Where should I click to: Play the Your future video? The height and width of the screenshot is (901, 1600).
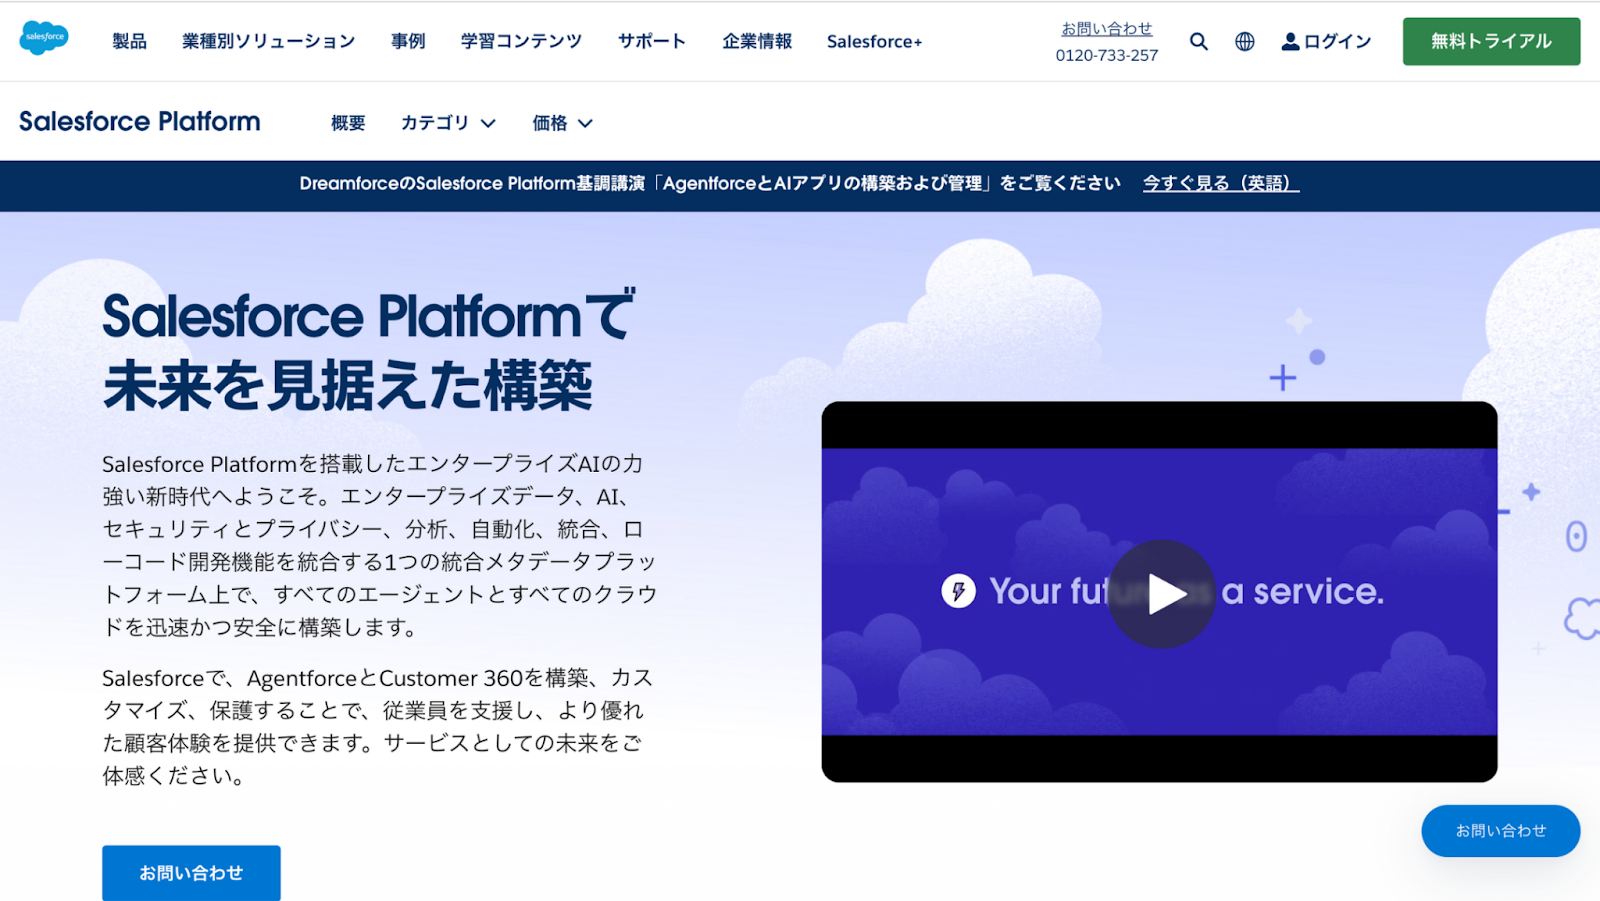1161,593
